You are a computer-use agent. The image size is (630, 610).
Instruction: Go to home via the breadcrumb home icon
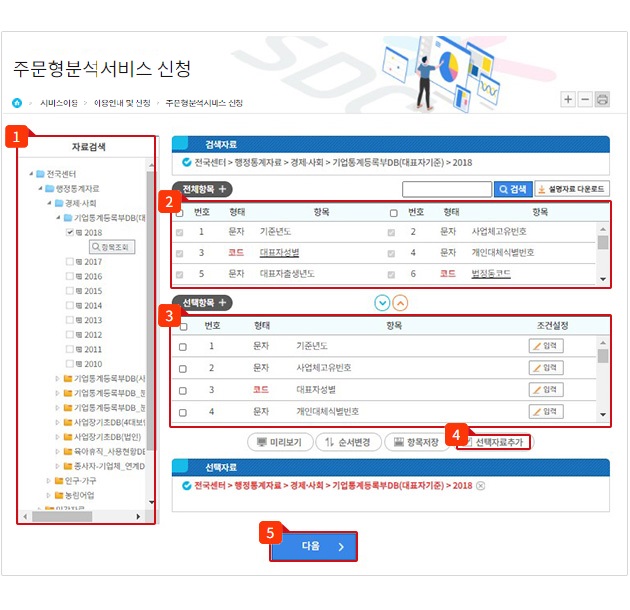17,103
